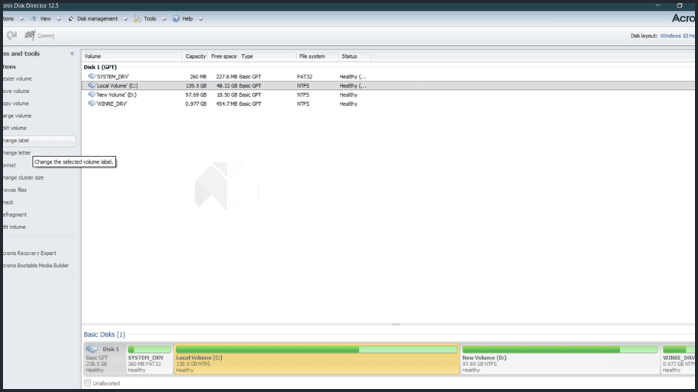
Task: Expand the View menu dropdown arrow
Action: click(x=58, y=19)
